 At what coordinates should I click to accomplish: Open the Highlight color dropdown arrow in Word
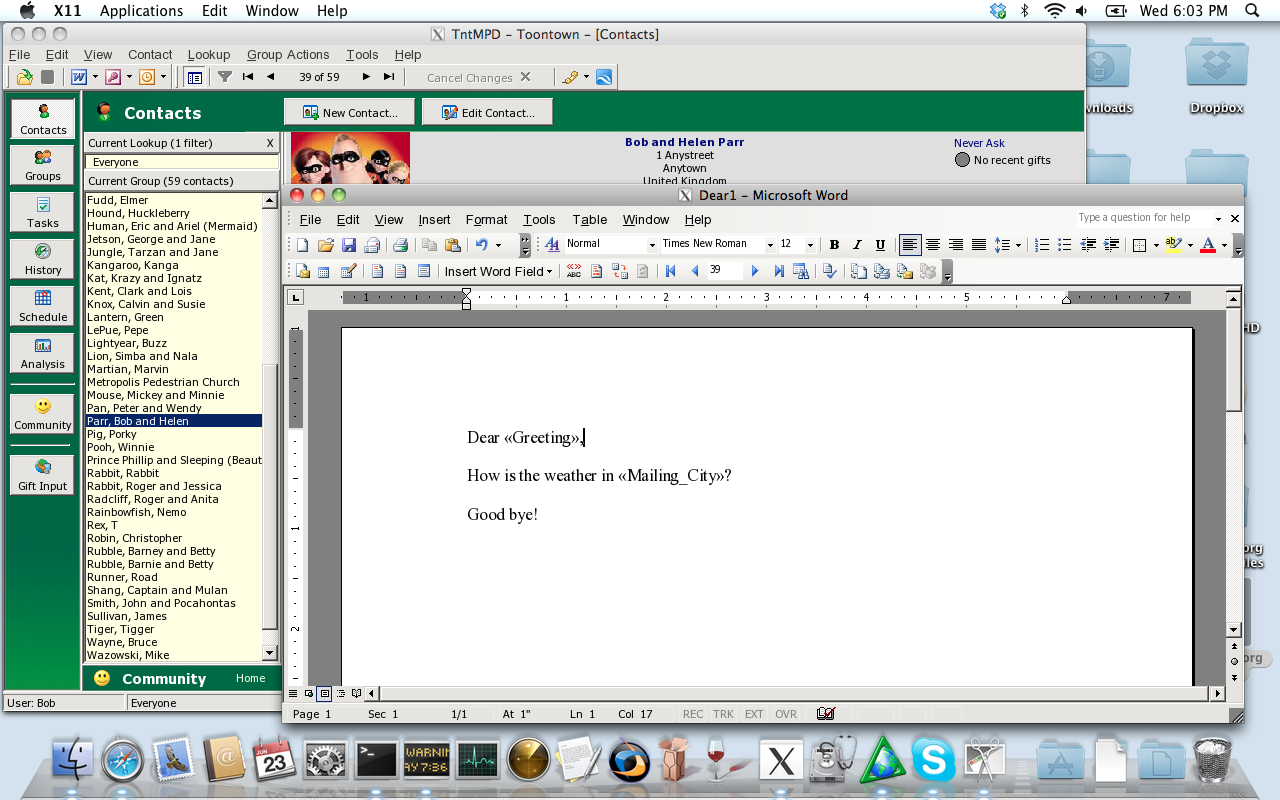tap(1190, 246)
